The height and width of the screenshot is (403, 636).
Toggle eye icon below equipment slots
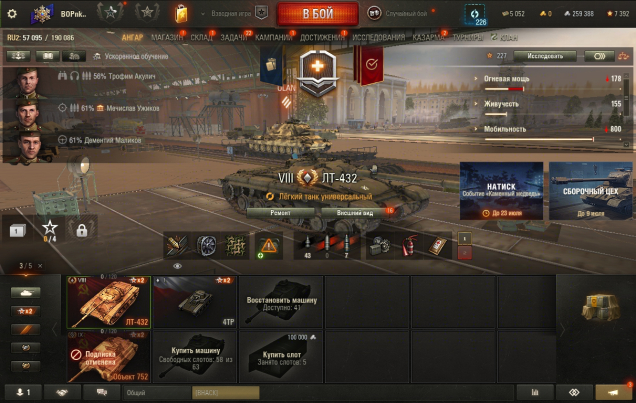[x=177, y=266]
